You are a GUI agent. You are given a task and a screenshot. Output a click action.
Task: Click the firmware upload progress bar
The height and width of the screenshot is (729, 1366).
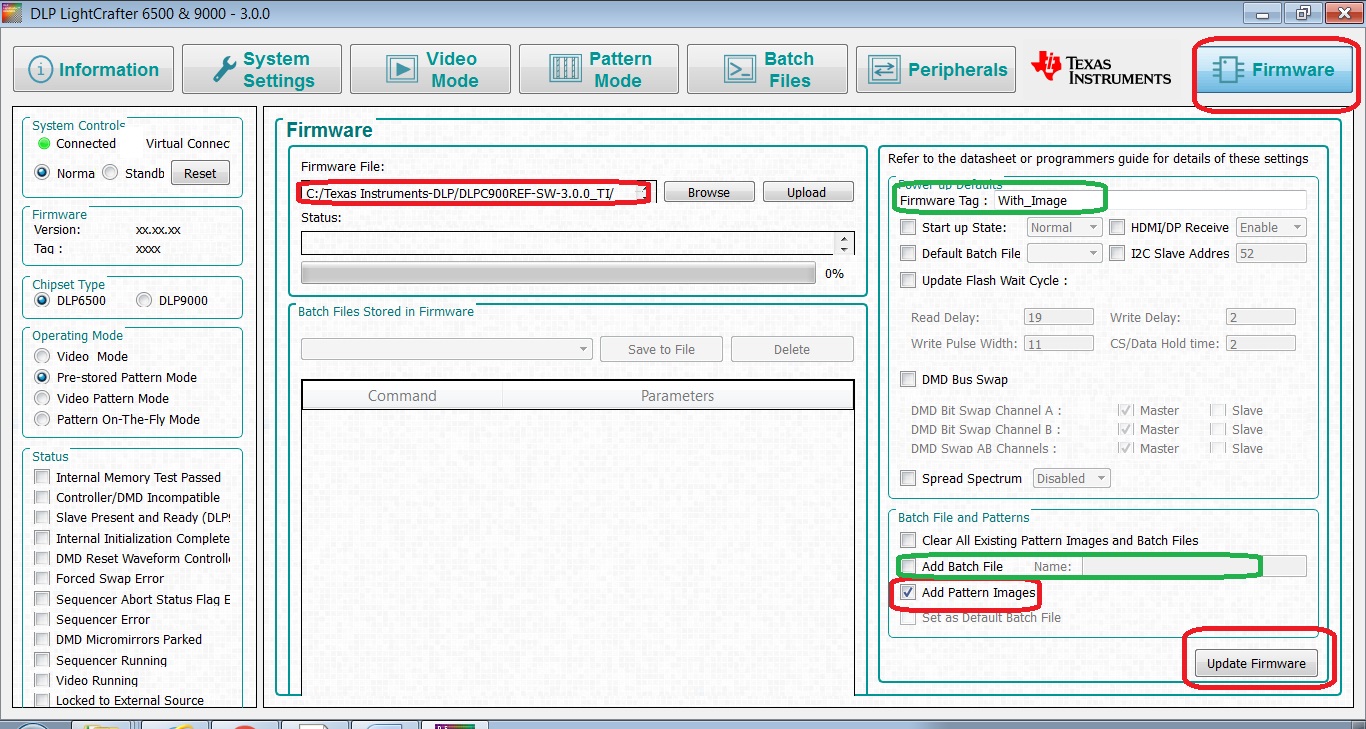point(558,273)
